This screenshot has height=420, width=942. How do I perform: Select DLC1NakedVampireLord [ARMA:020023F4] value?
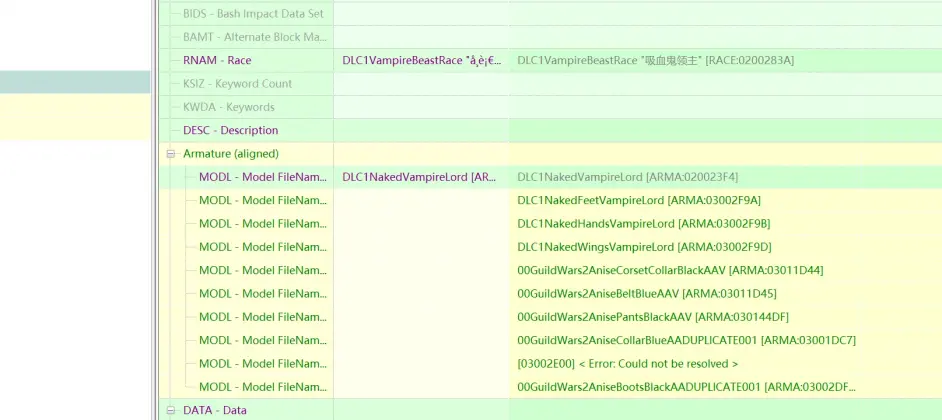coord(627,177)
